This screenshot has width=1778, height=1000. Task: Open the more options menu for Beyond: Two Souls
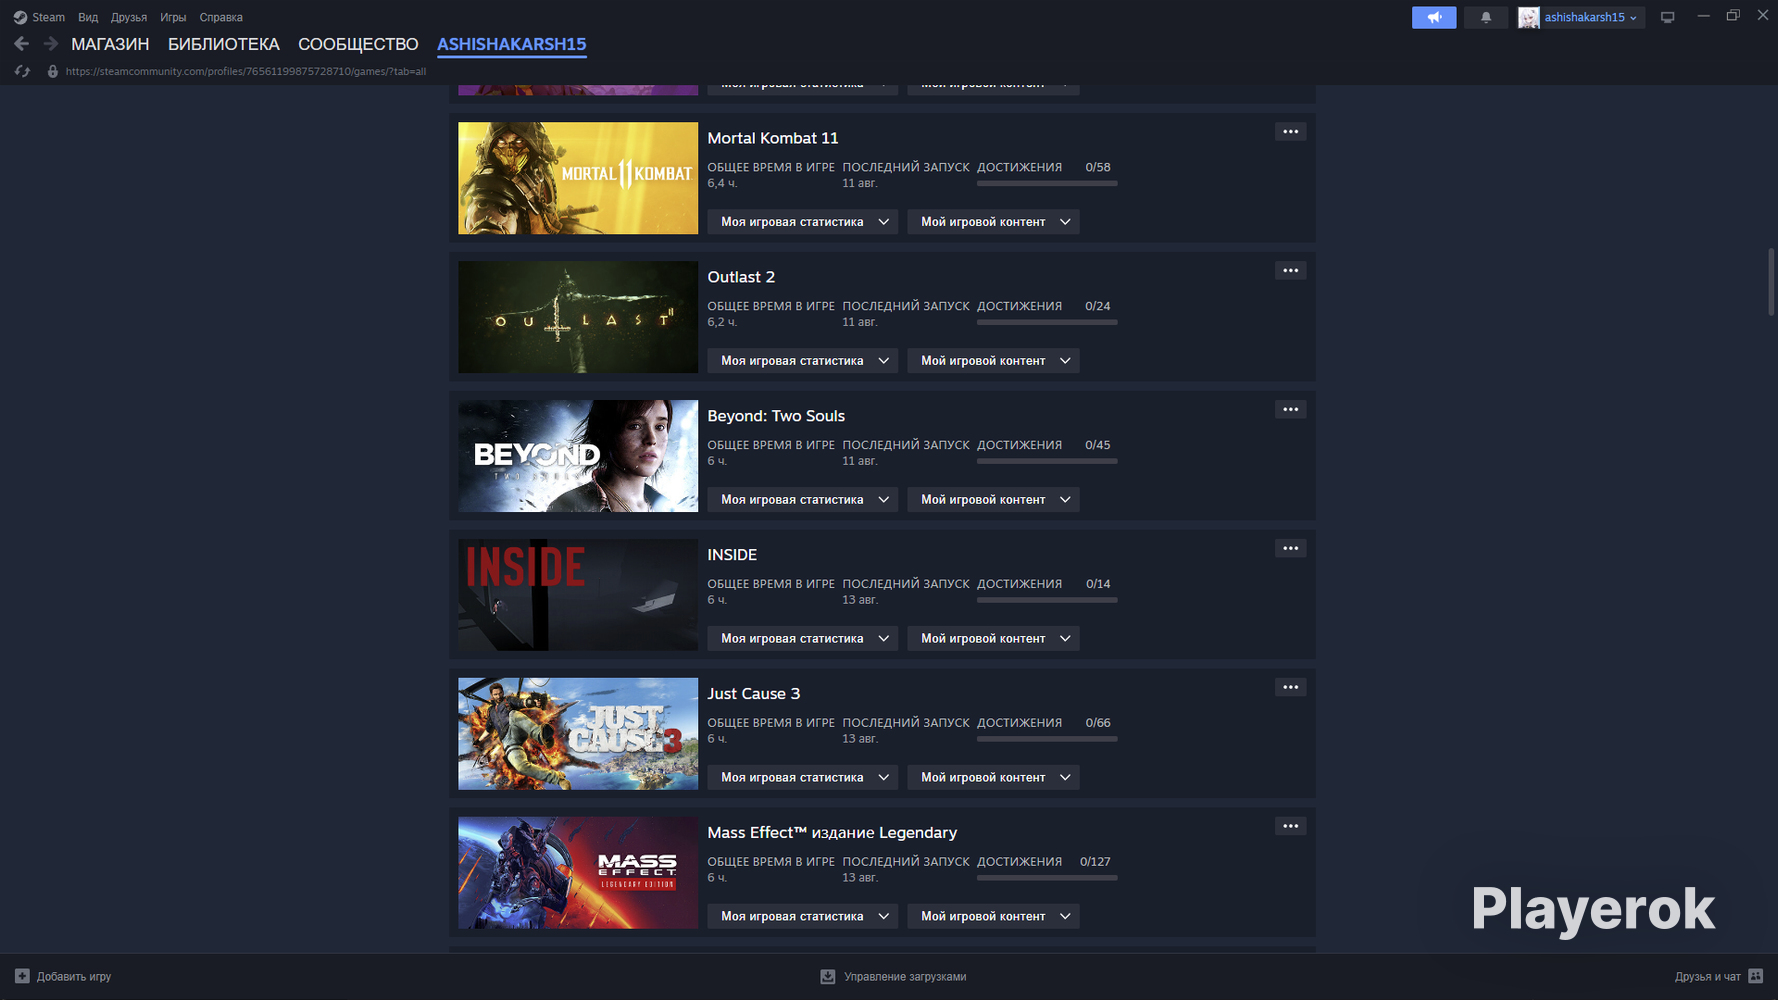1291,409
